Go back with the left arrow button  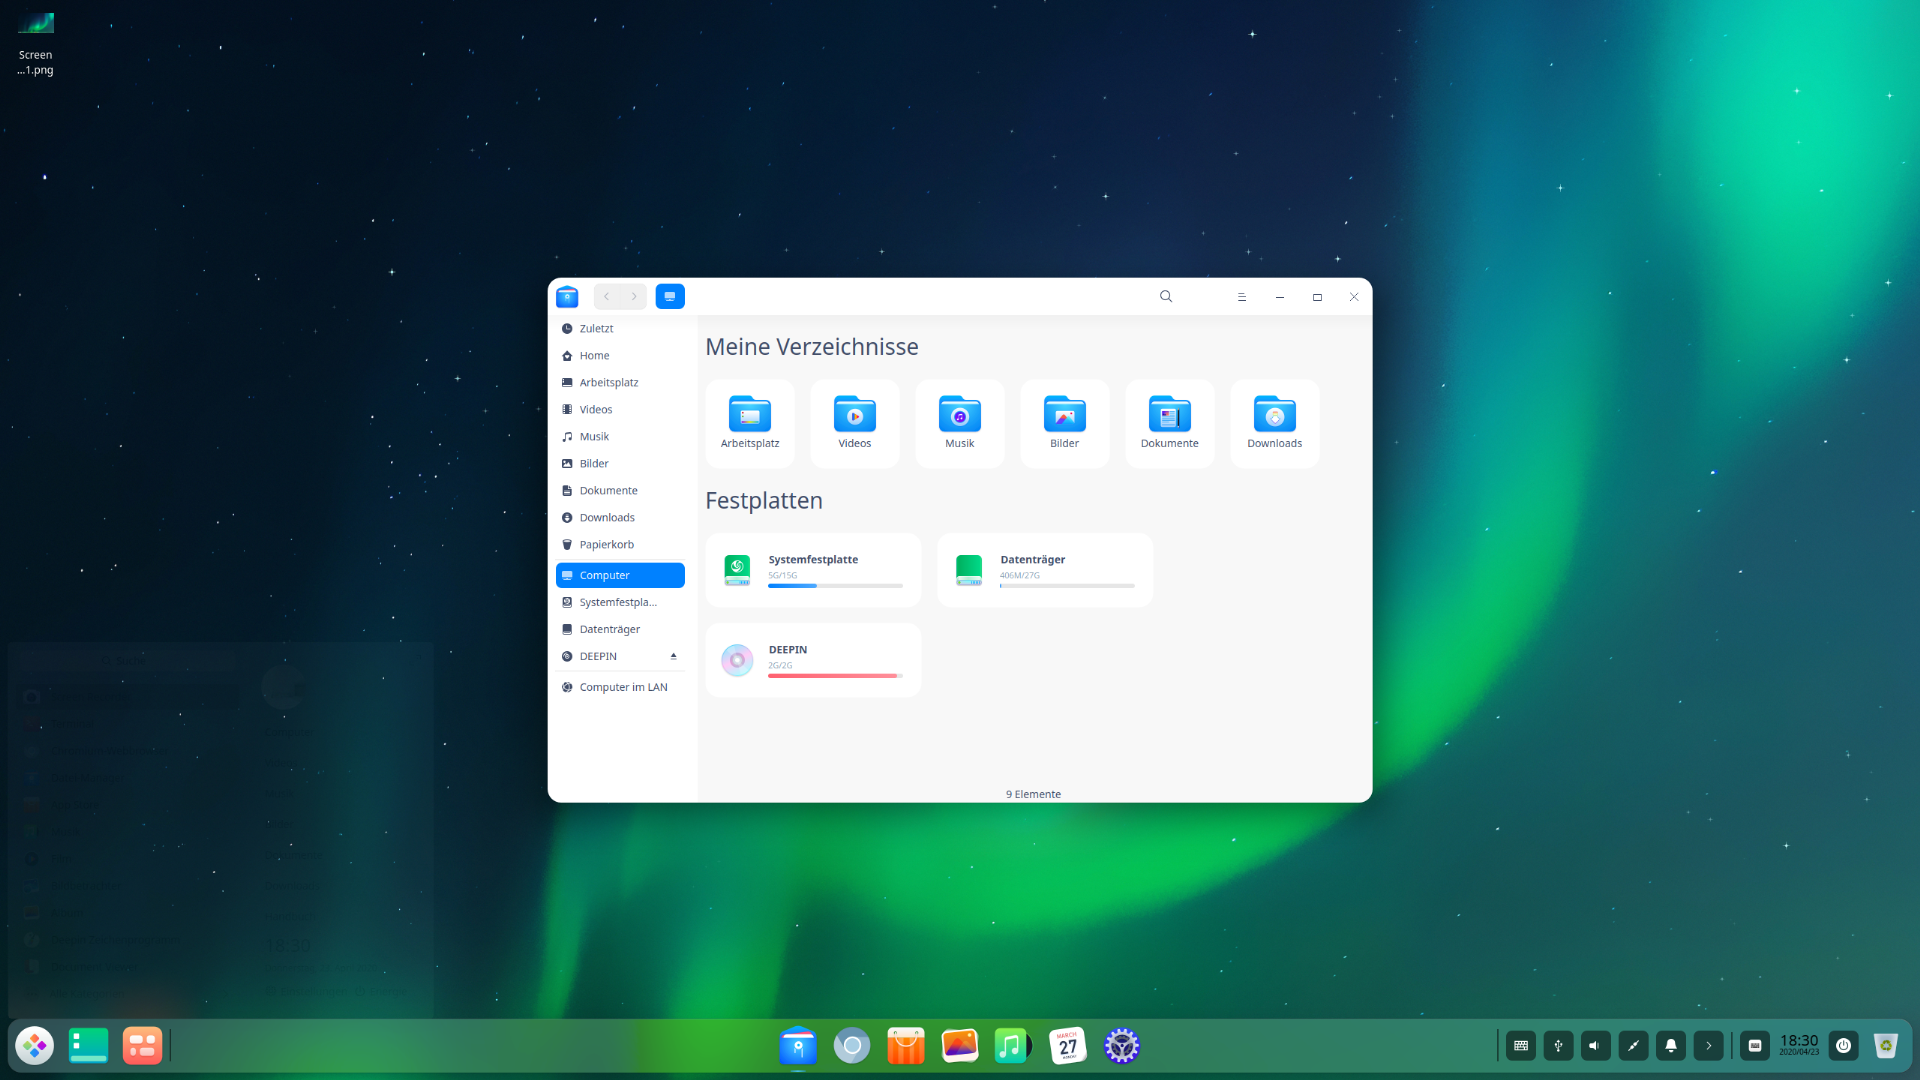(x=607, y=297)
